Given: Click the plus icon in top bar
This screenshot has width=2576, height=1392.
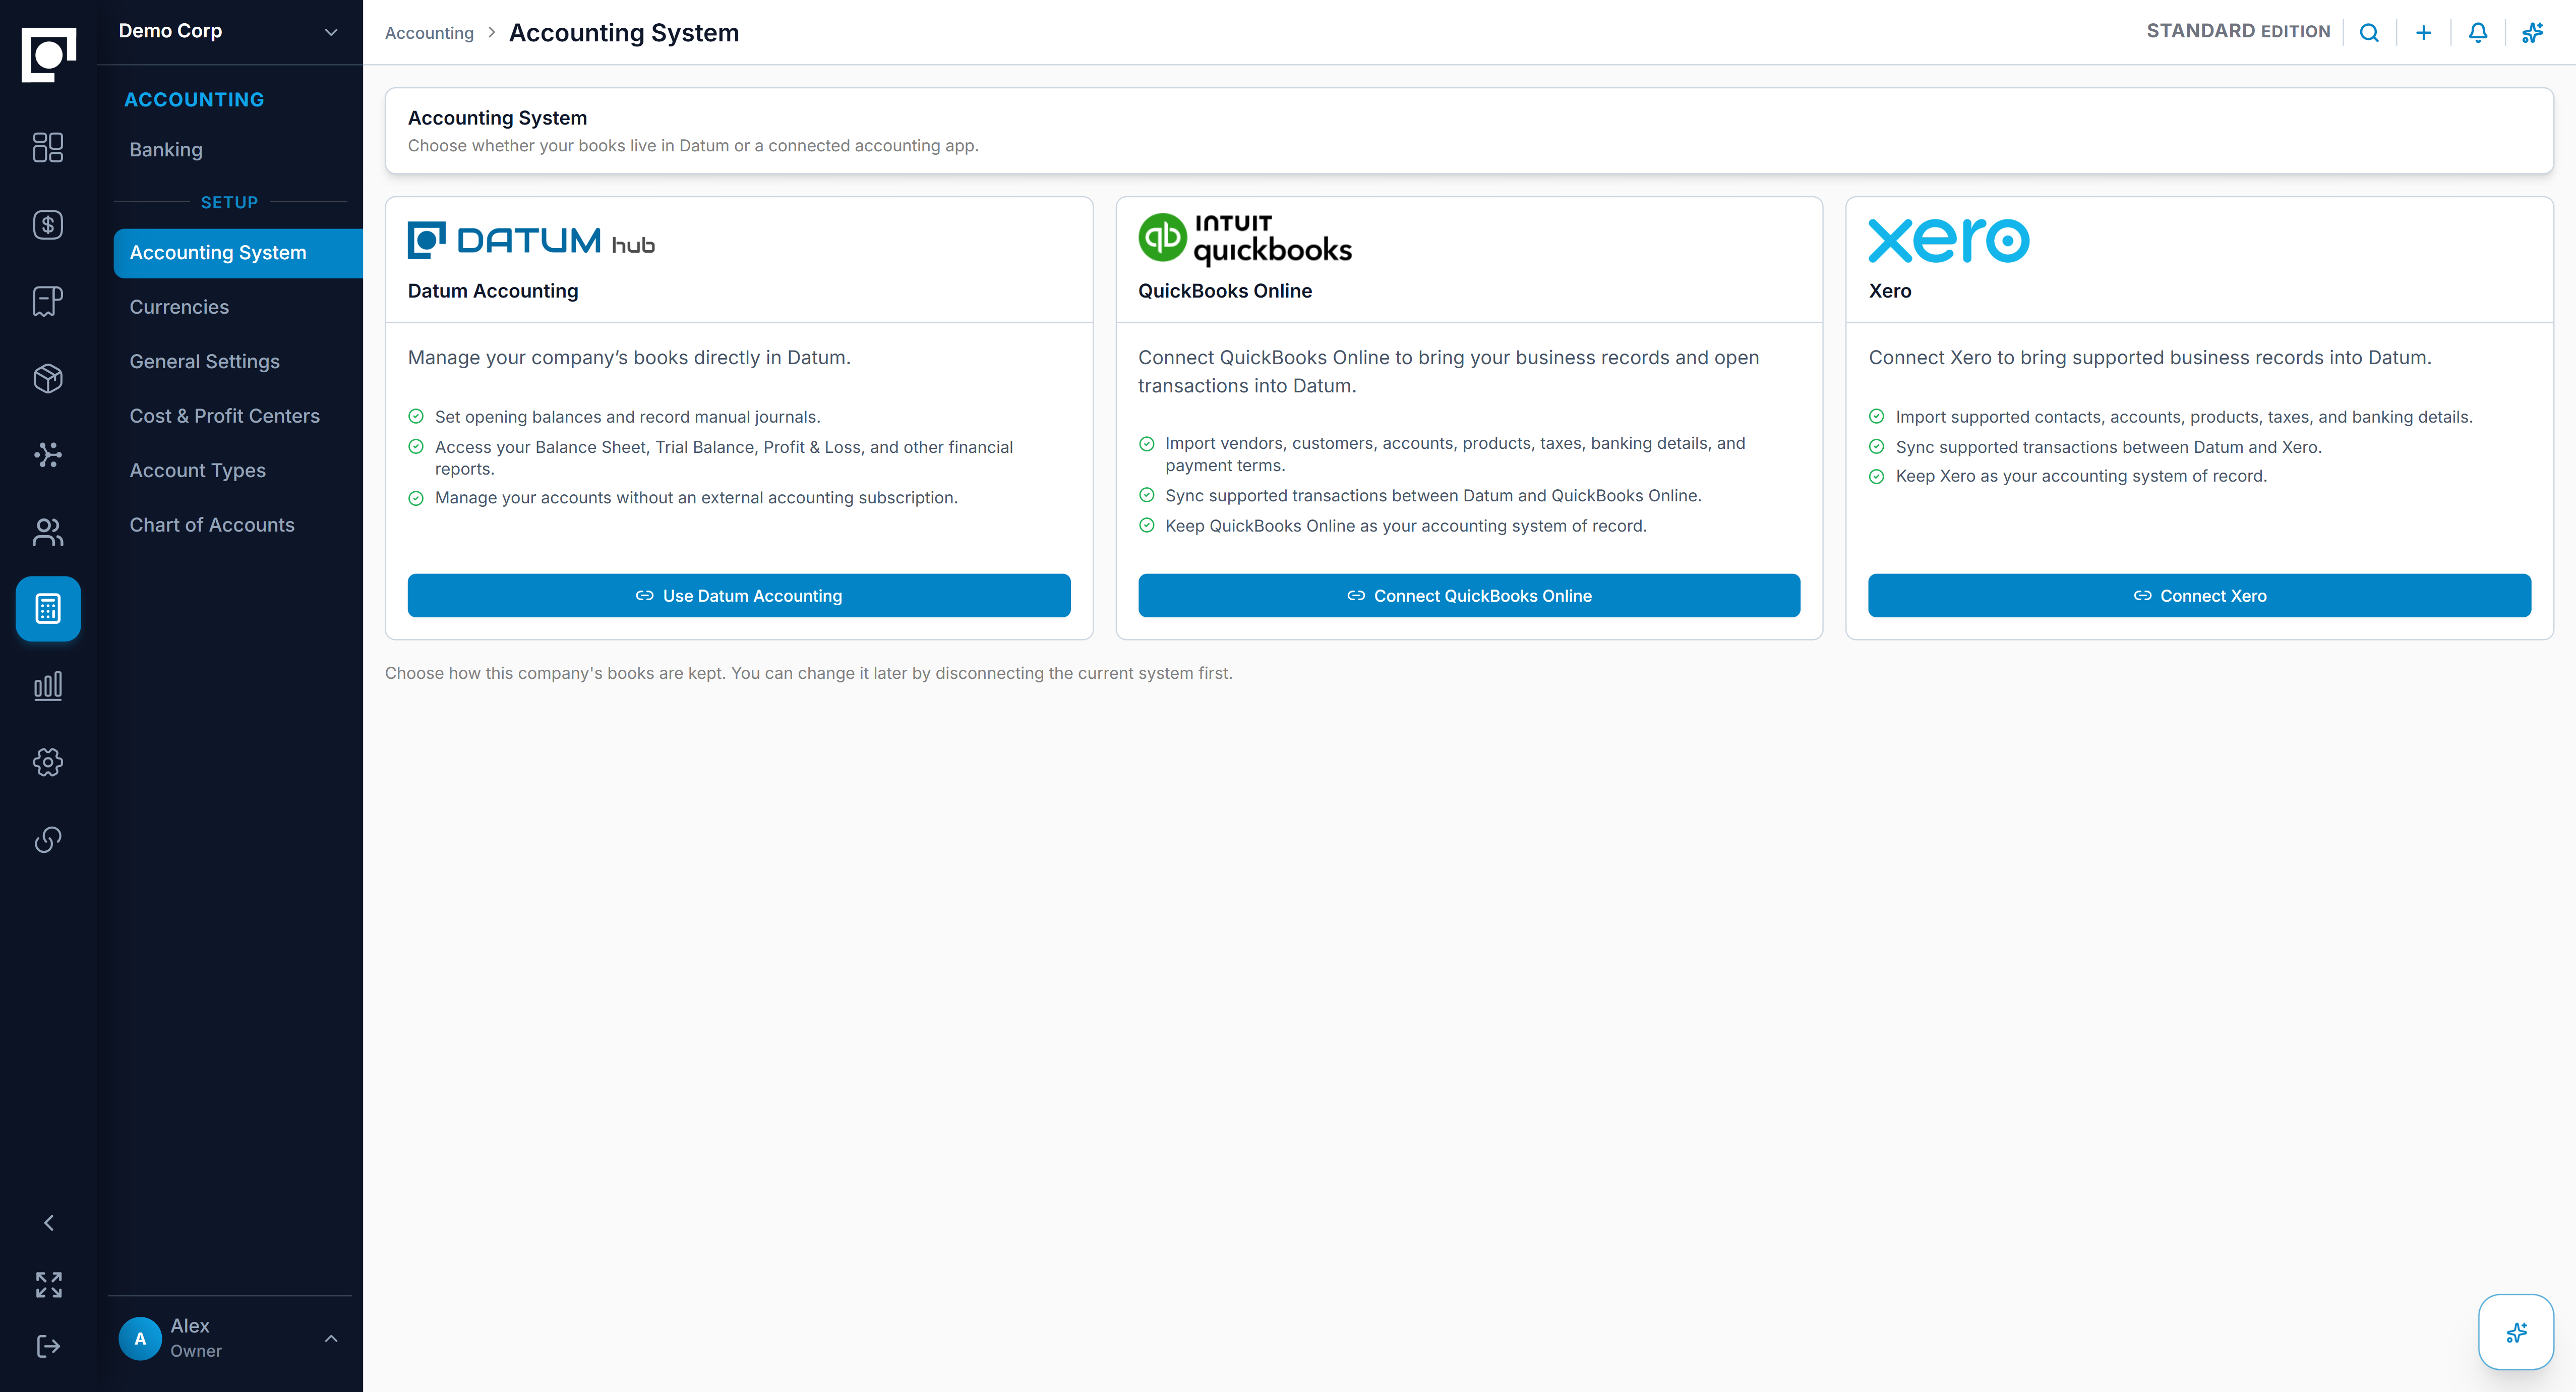Looking at the screenshot, I should (2423, 33).
